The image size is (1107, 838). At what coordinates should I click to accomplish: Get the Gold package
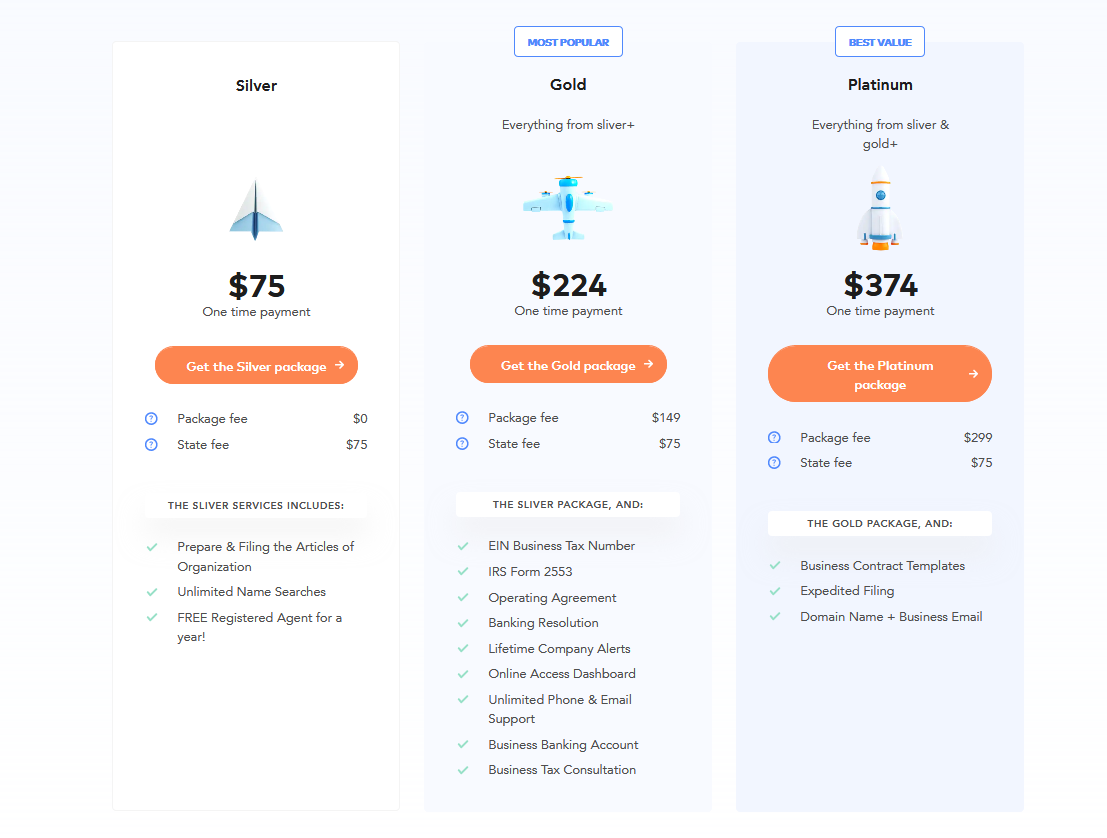(568, 365)
